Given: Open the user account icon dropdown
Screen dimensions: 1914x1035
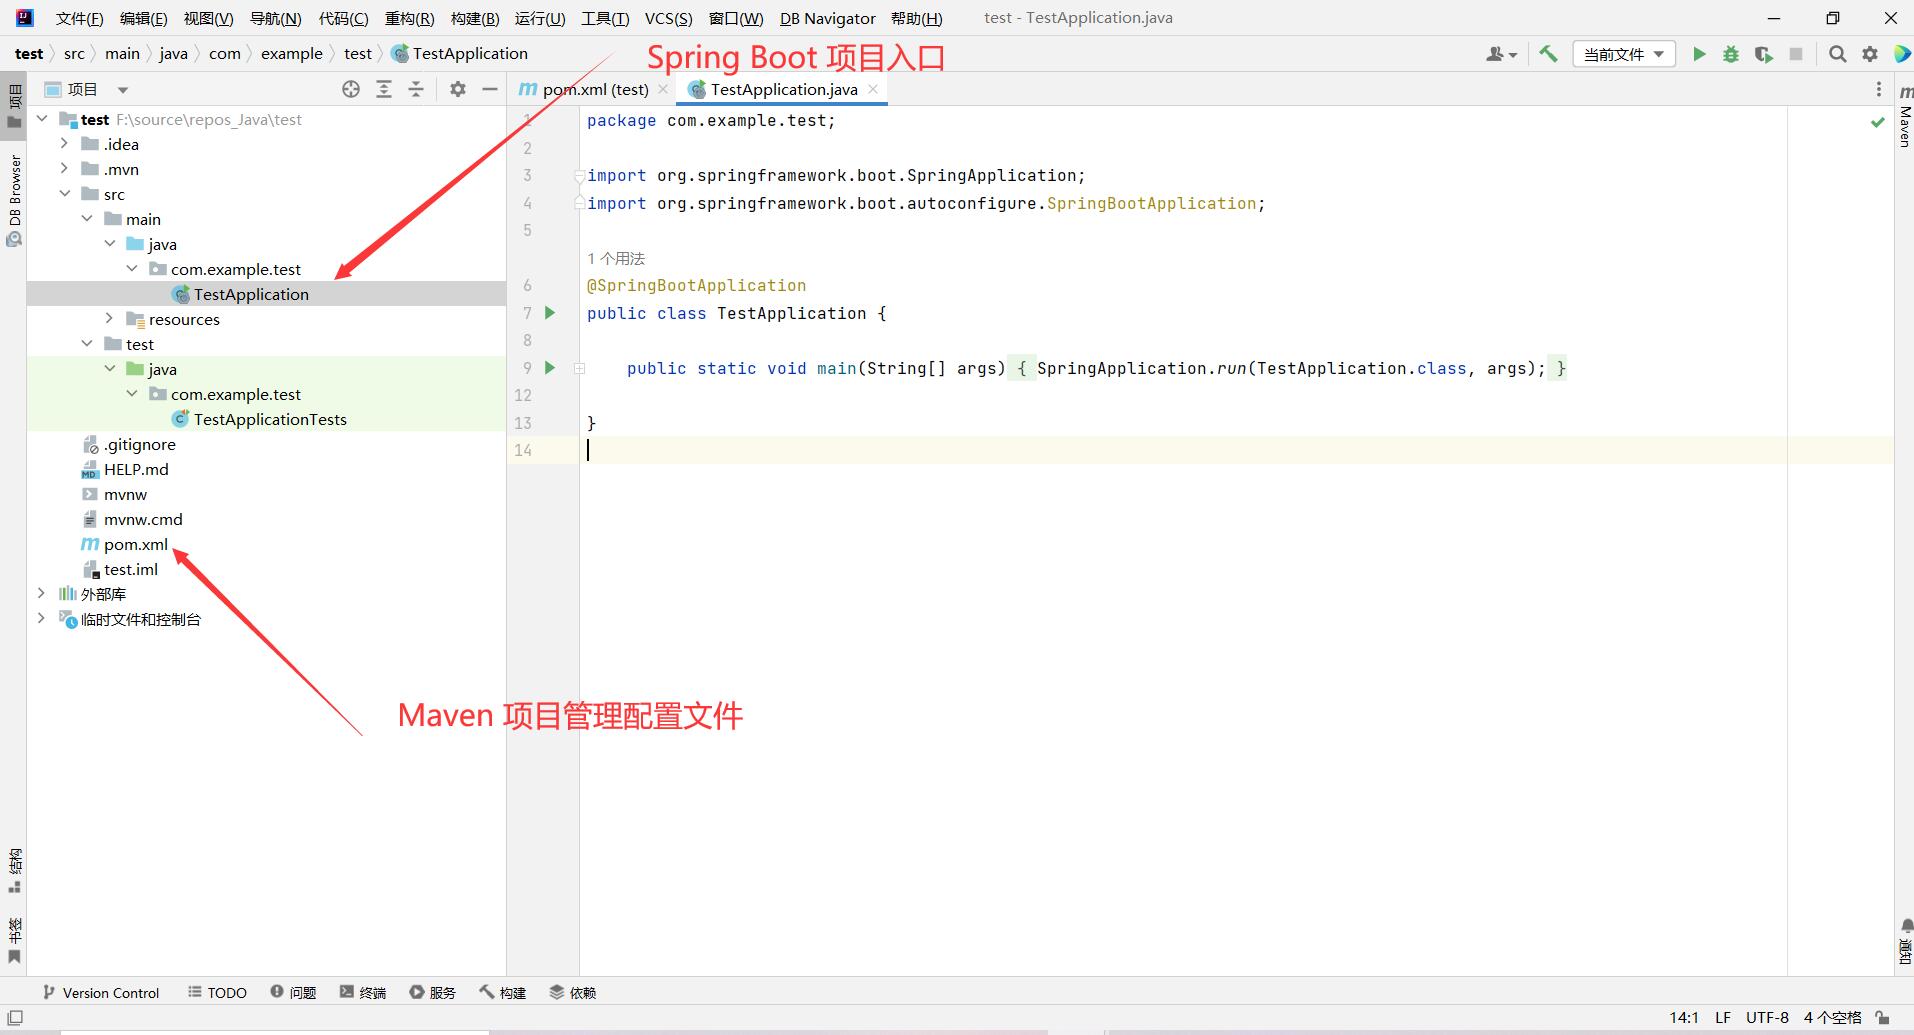Looking at the screenshot, I should pos(1501,54).
